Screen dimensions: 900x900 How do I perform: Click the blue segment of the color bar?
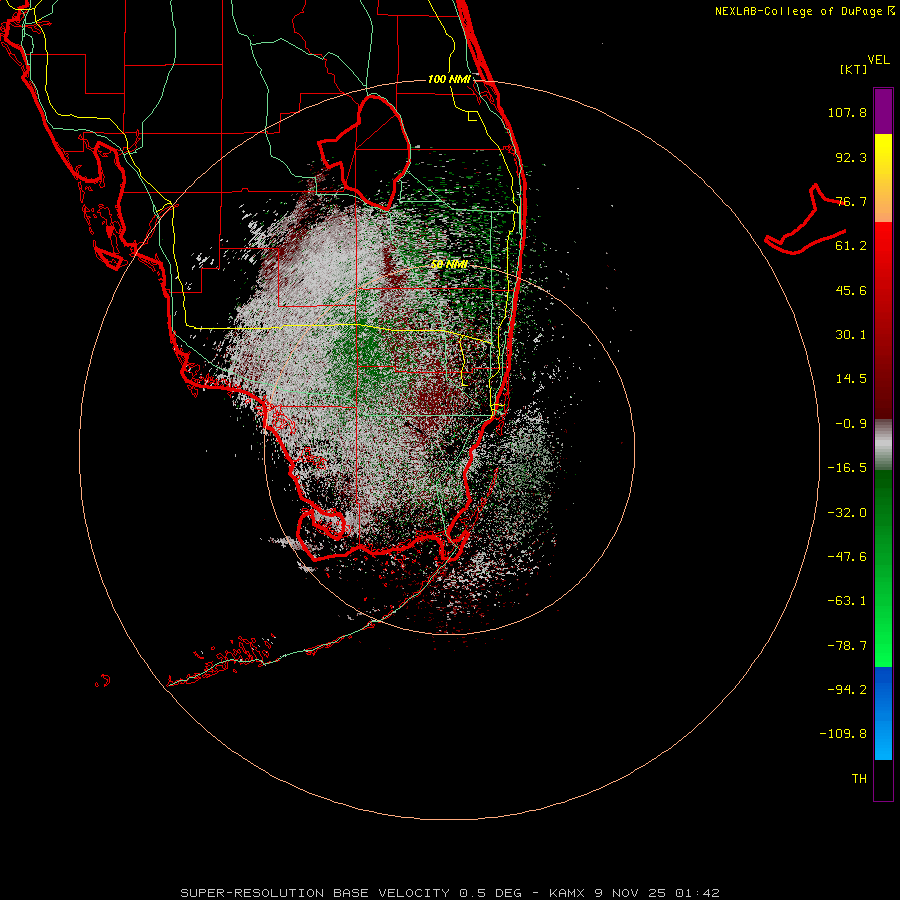coord(883,713)
